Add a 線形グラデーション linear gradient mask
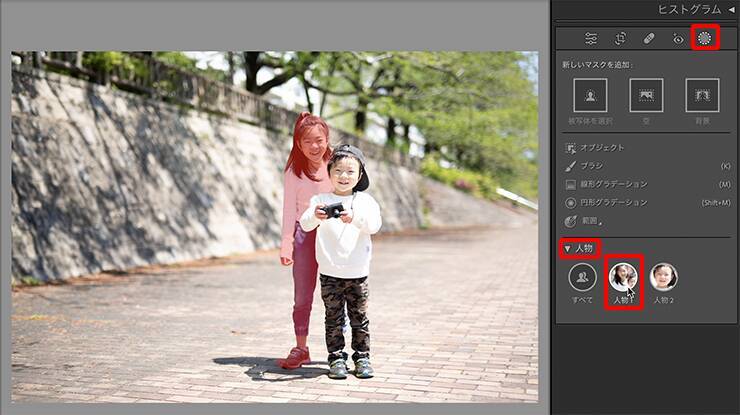 [x=613, y=184]
